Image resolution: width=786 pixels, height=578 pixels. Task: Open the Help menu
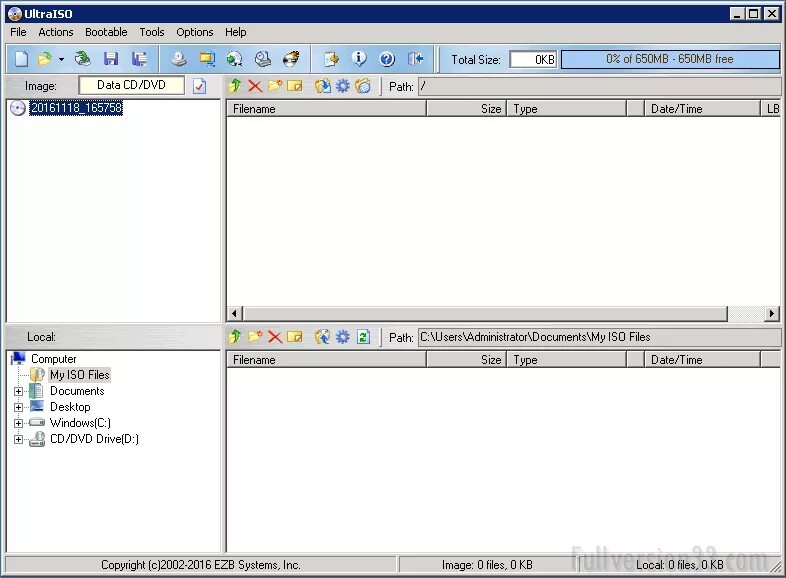point(236,32)
